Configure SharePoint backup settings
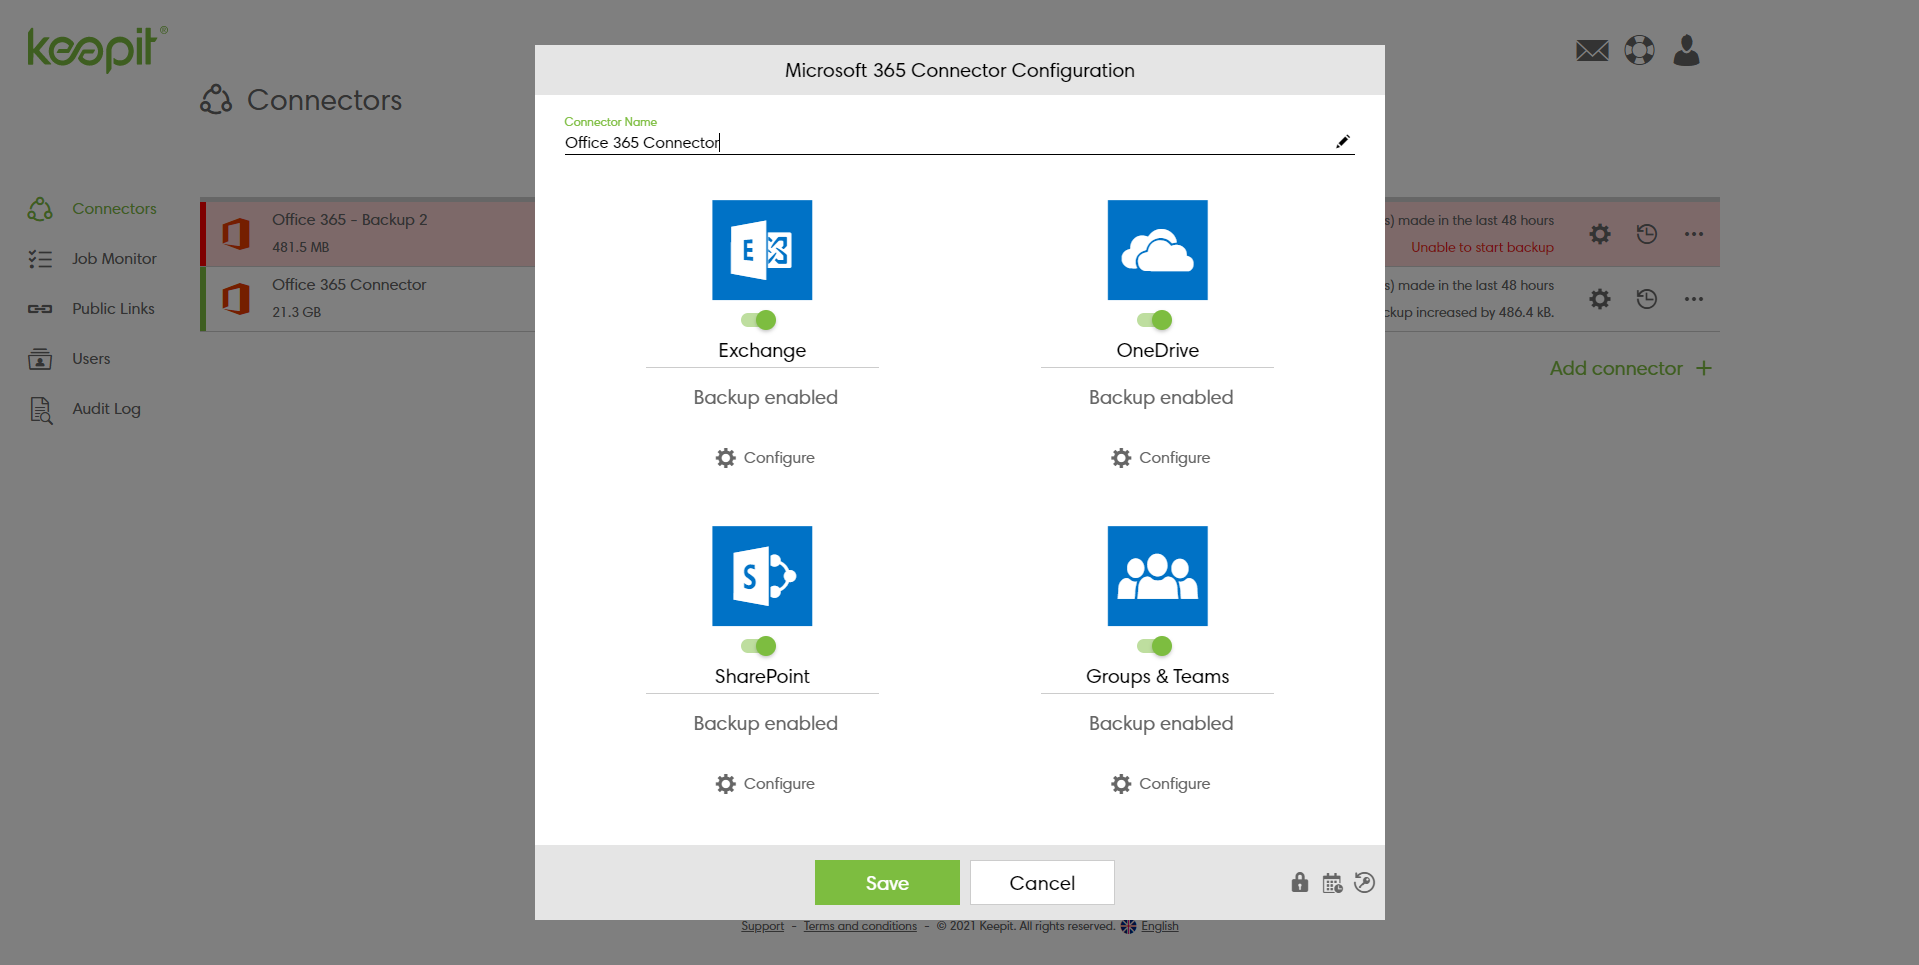Viewport: 1919px width, 965px height. click(x=765, y=784)
